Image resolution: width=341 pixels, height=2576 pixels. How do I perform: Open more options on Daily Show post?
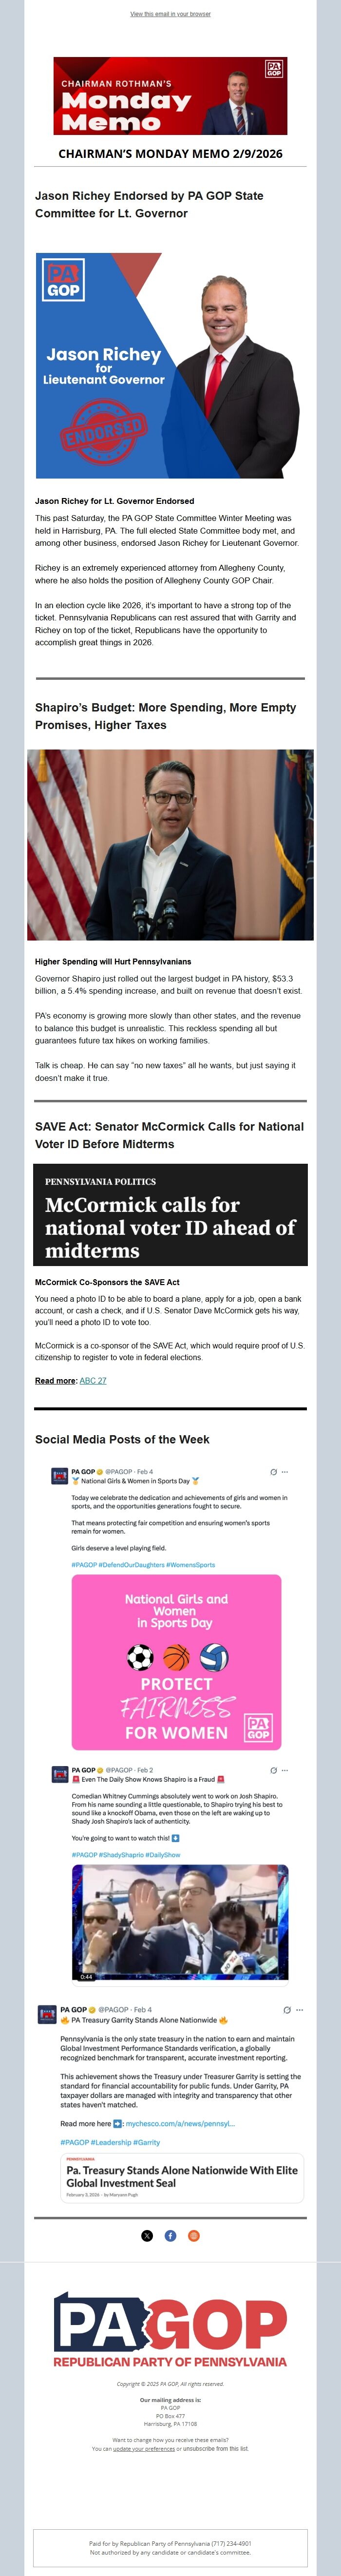pyautogui.click(x=285, y=1770)
